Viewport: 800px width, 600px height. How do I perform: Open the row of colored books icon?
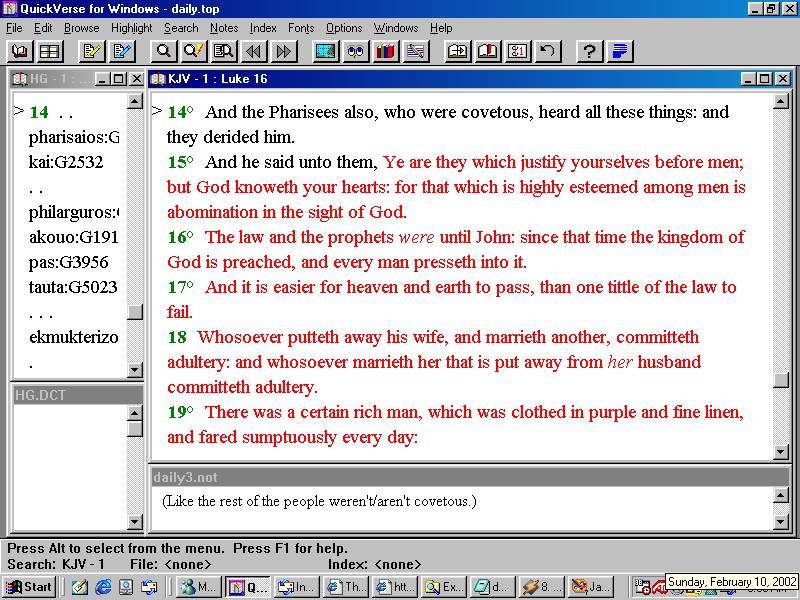click(x=386, y=51)
